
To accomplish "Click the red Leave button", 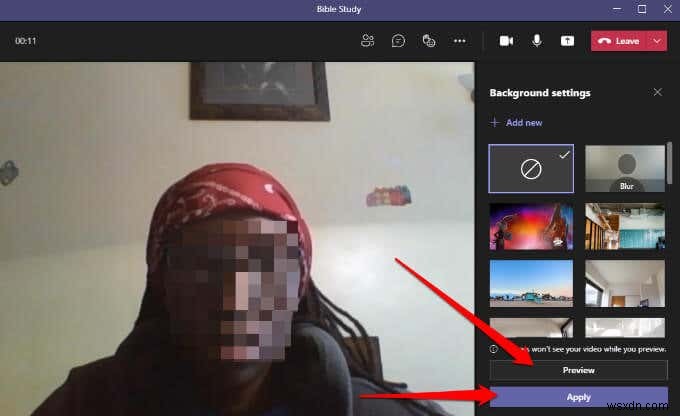I will coord(619,41).
